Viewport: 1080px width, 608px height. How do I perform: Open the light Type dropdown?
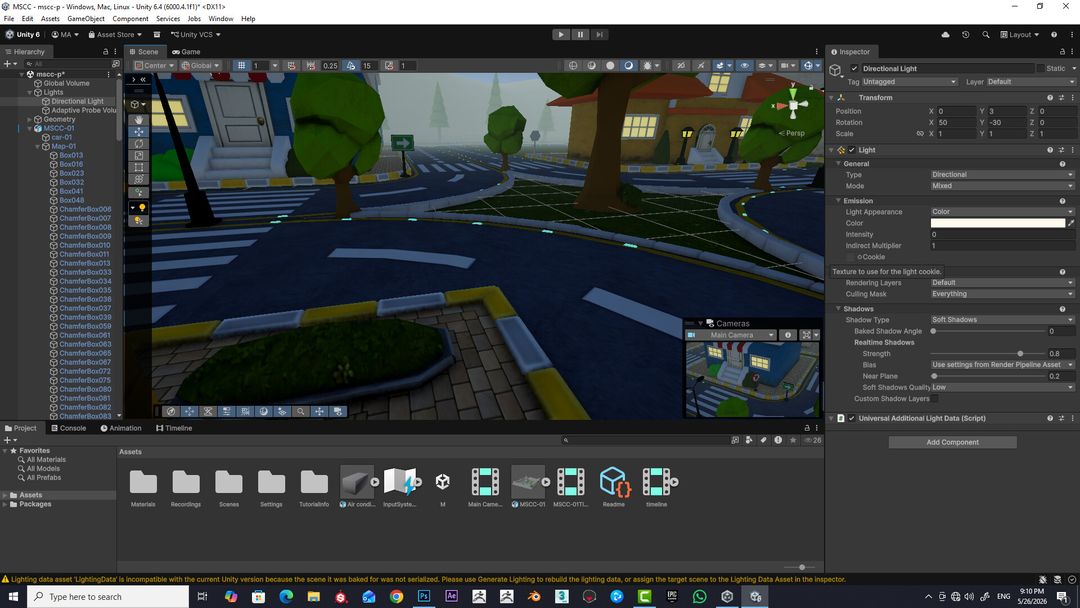tap(1002, 175)
